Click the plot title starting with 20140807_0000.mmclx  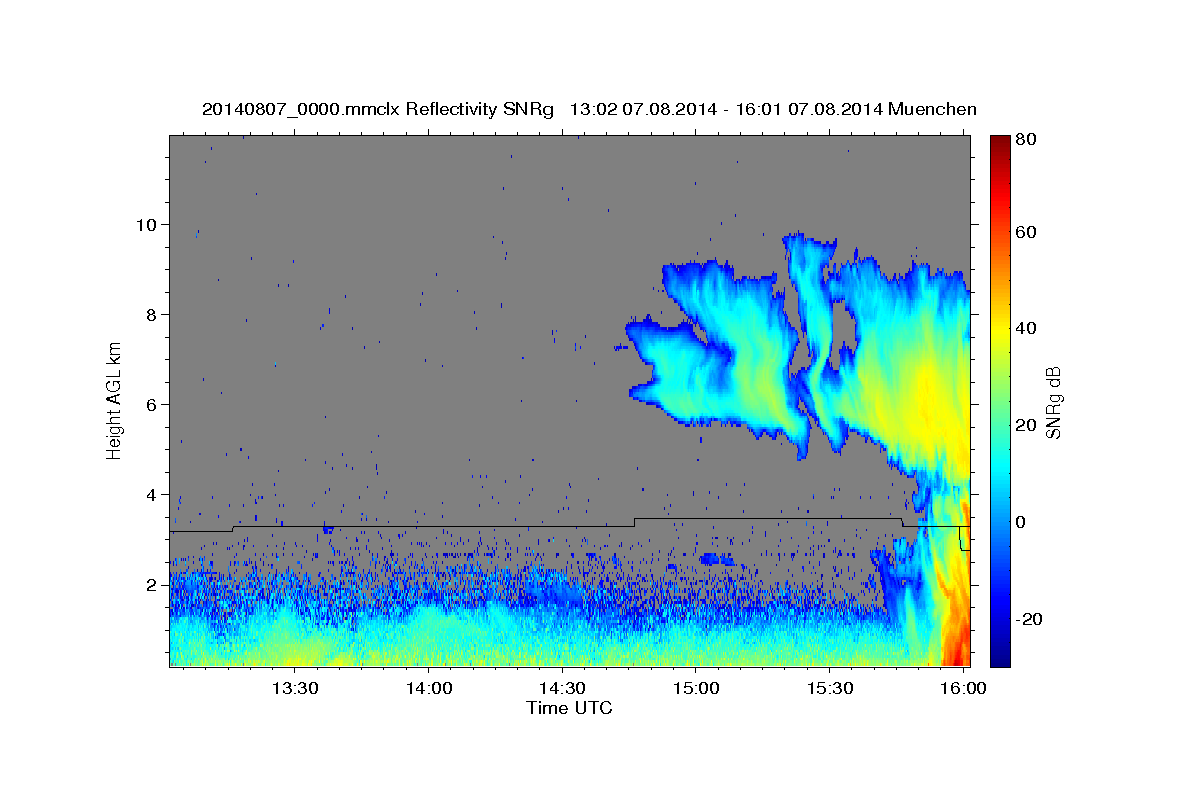click(x=589, y=109)
